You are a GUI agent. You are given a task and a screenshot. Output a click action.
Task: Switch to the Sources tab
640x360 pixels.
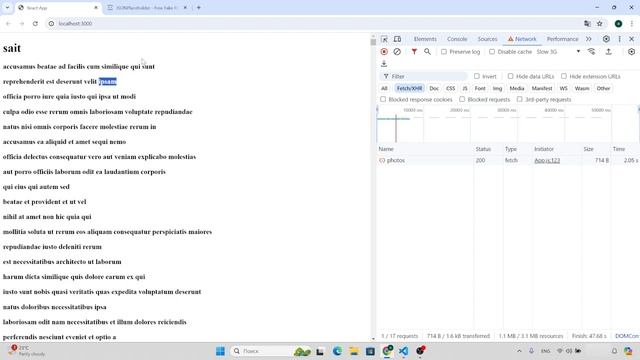487,39
